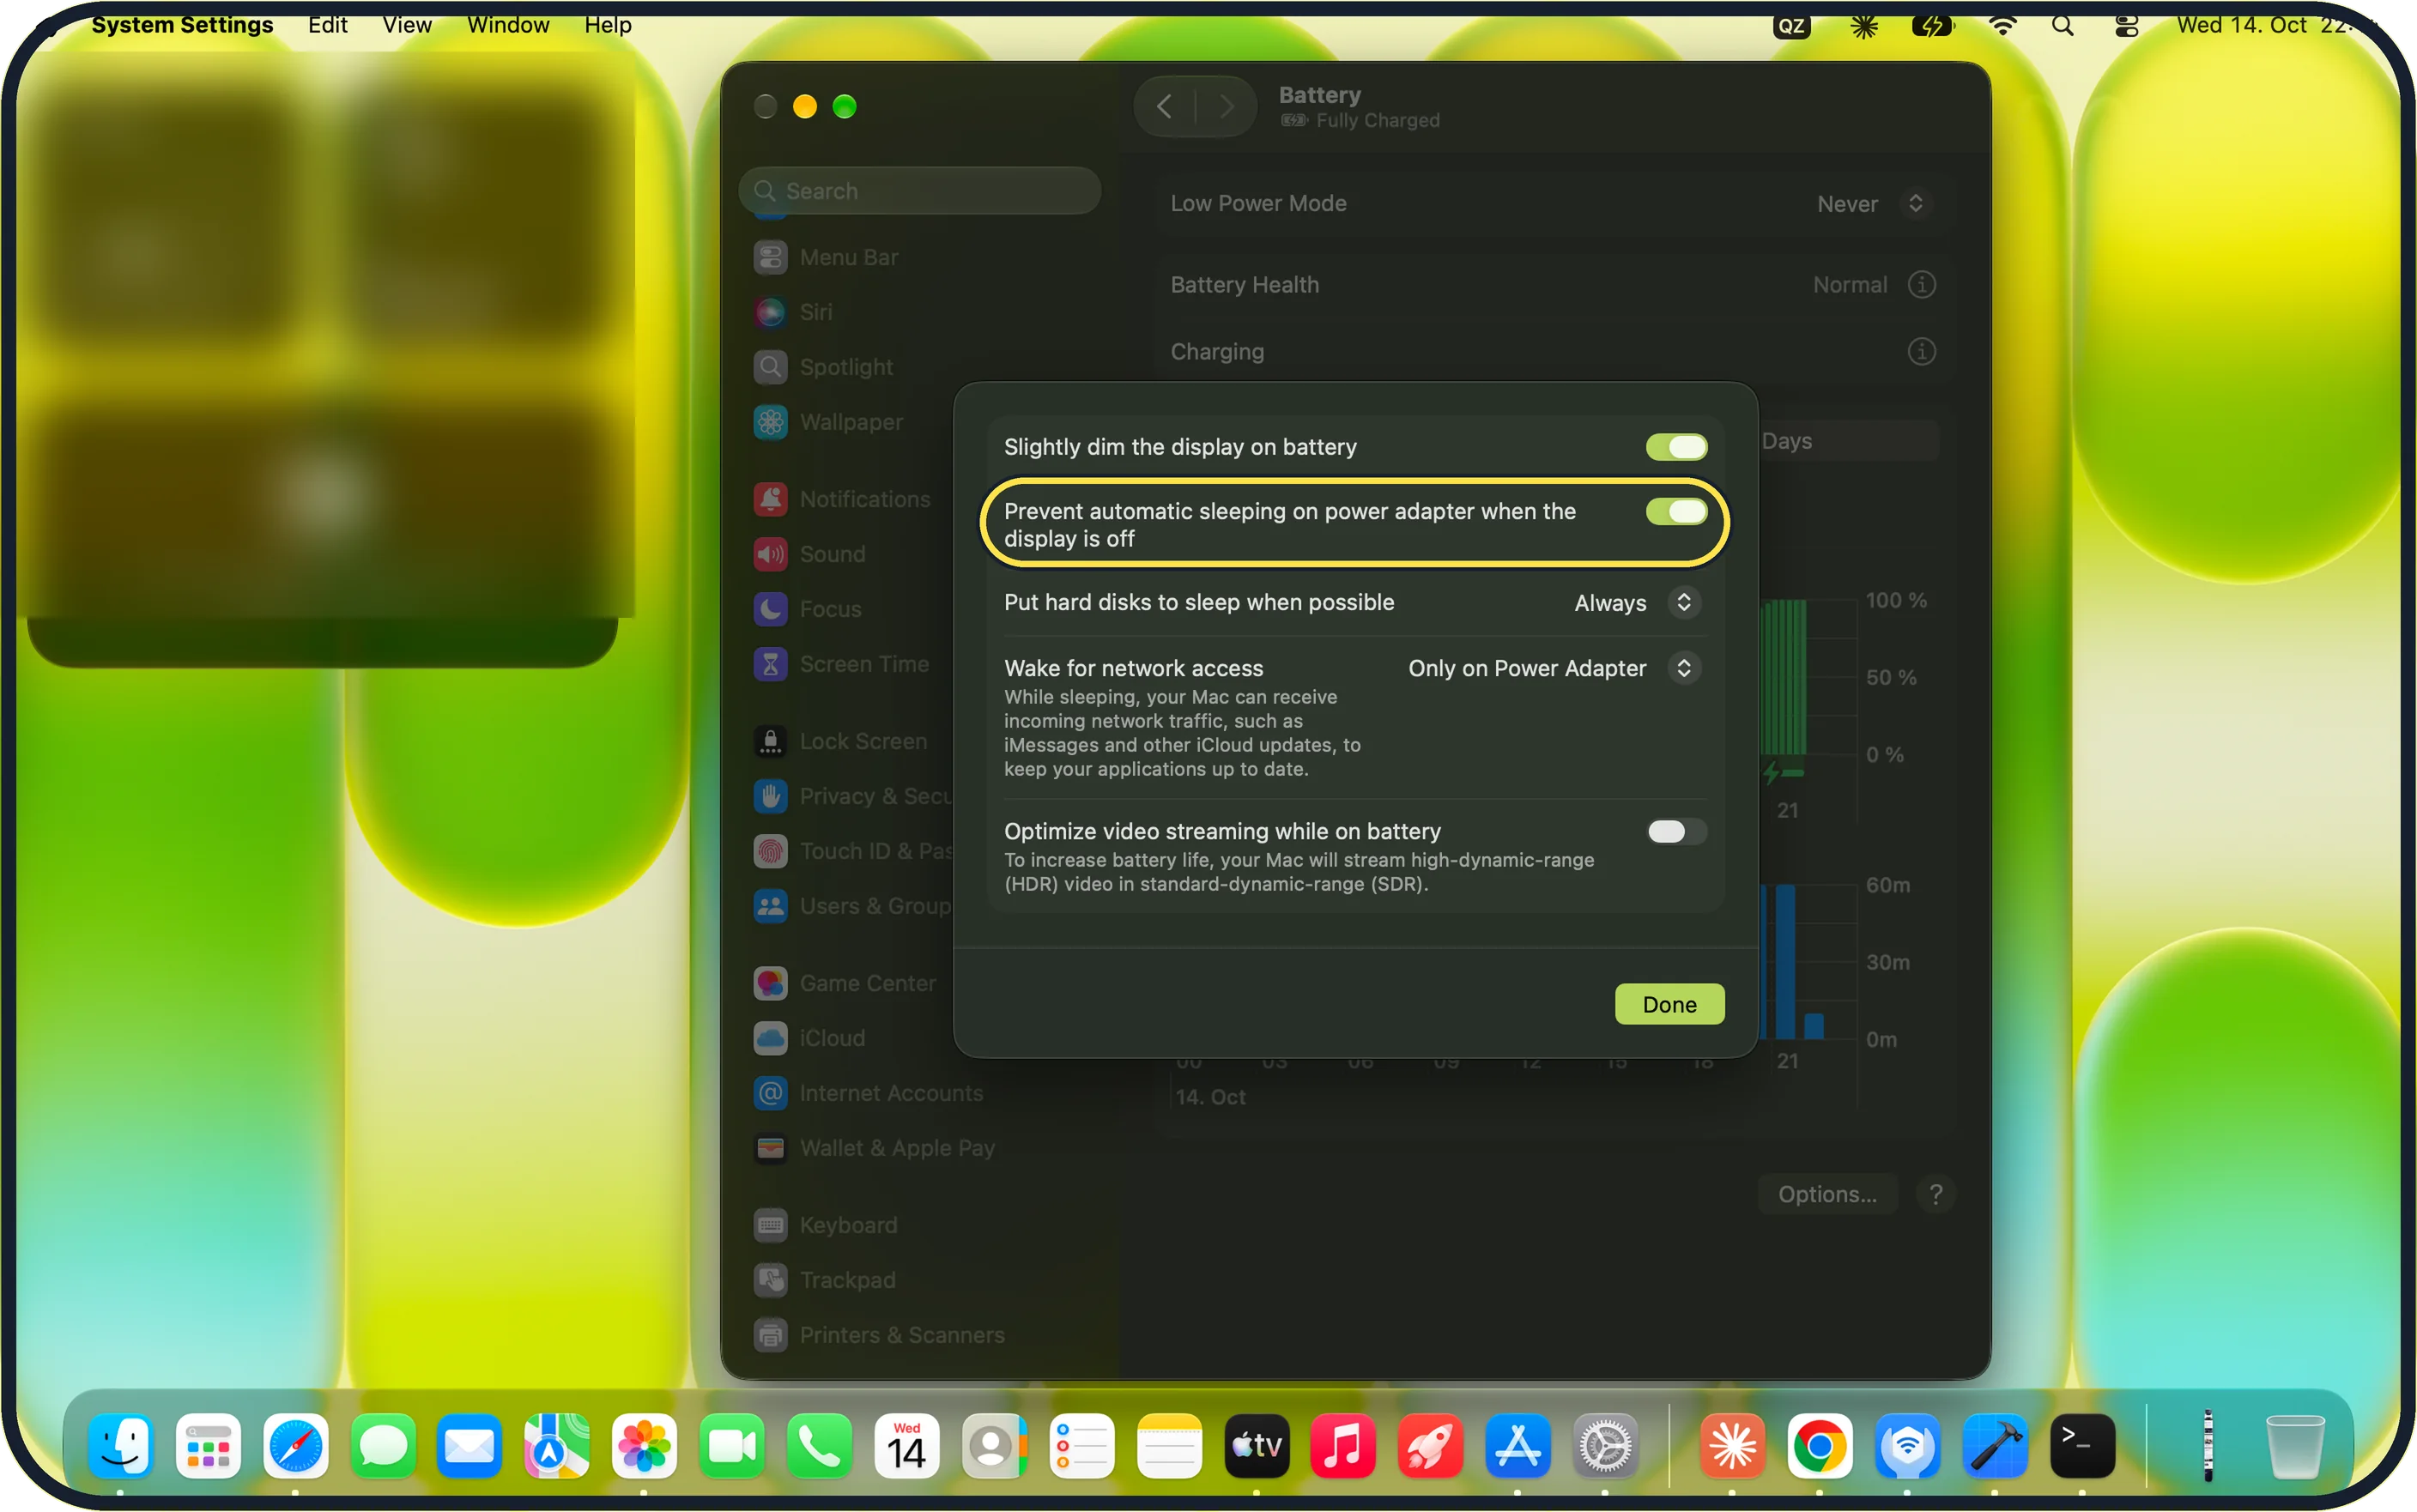This screenshot has height=1512, width=2417.
Task: Click the Options... button
Action: pos(1826,1194)
